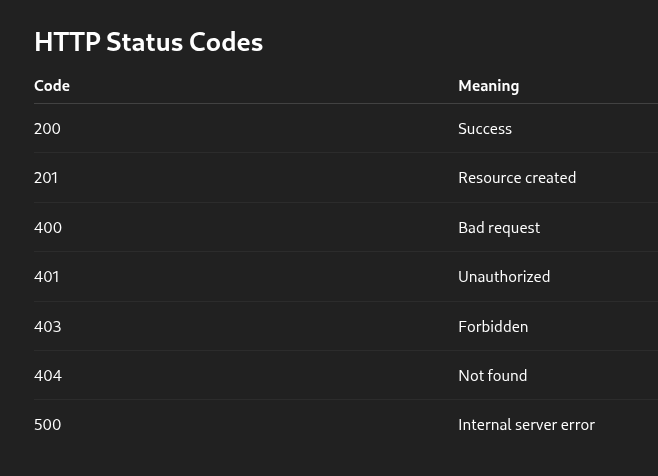Select the Not found text
Viewport: 658px width, 476px height.
click(x=493, y=376)
